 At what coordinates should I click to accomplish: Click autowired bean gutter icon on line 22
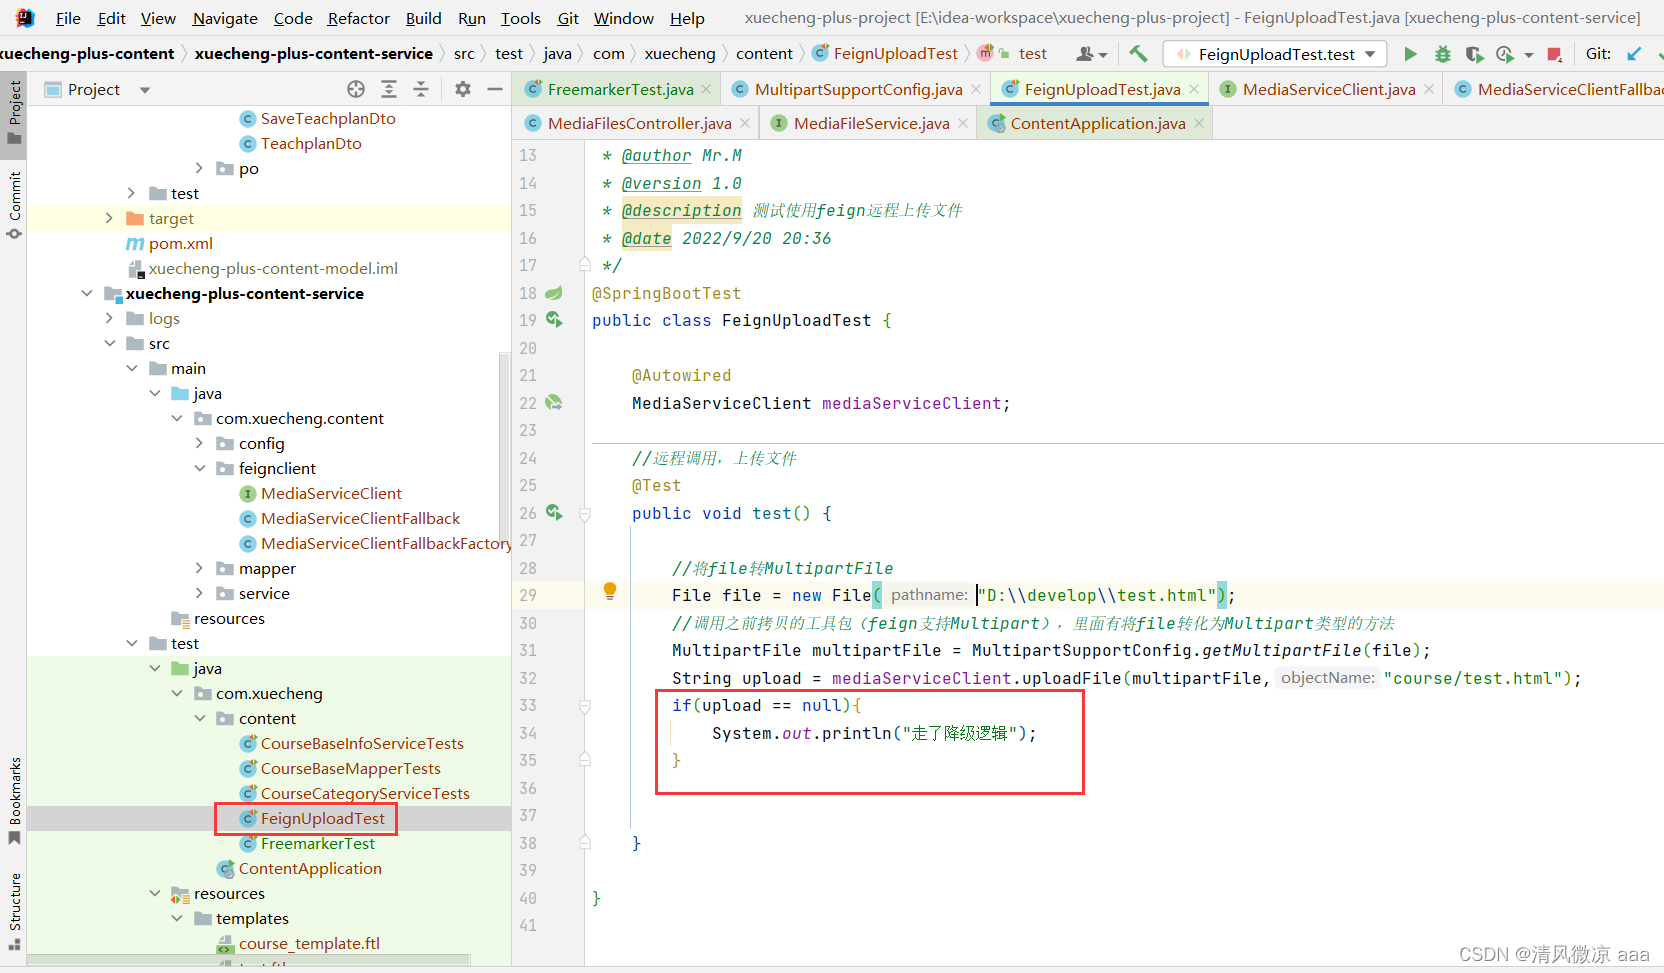pyautogui.click(x=554, y=403)
